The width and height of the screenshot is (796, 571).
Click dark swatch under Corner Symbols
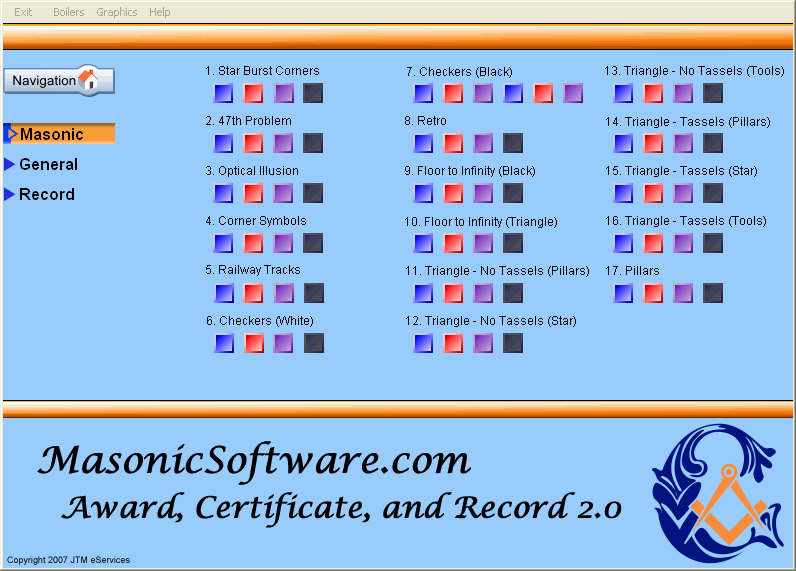click(313, 243)
